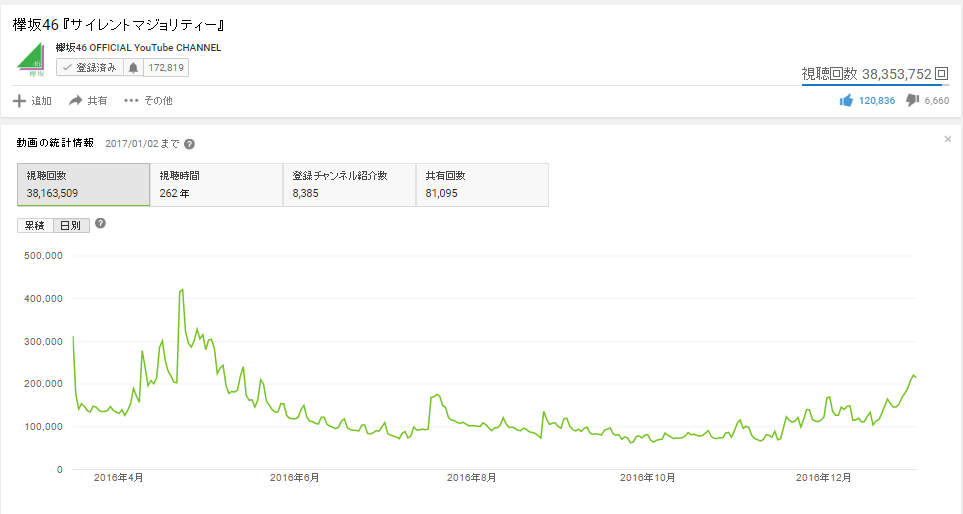Click the thumbs-down dislike icon
Image resolution: width=963 pixels, height=514 pixels.
click(912, 101)
